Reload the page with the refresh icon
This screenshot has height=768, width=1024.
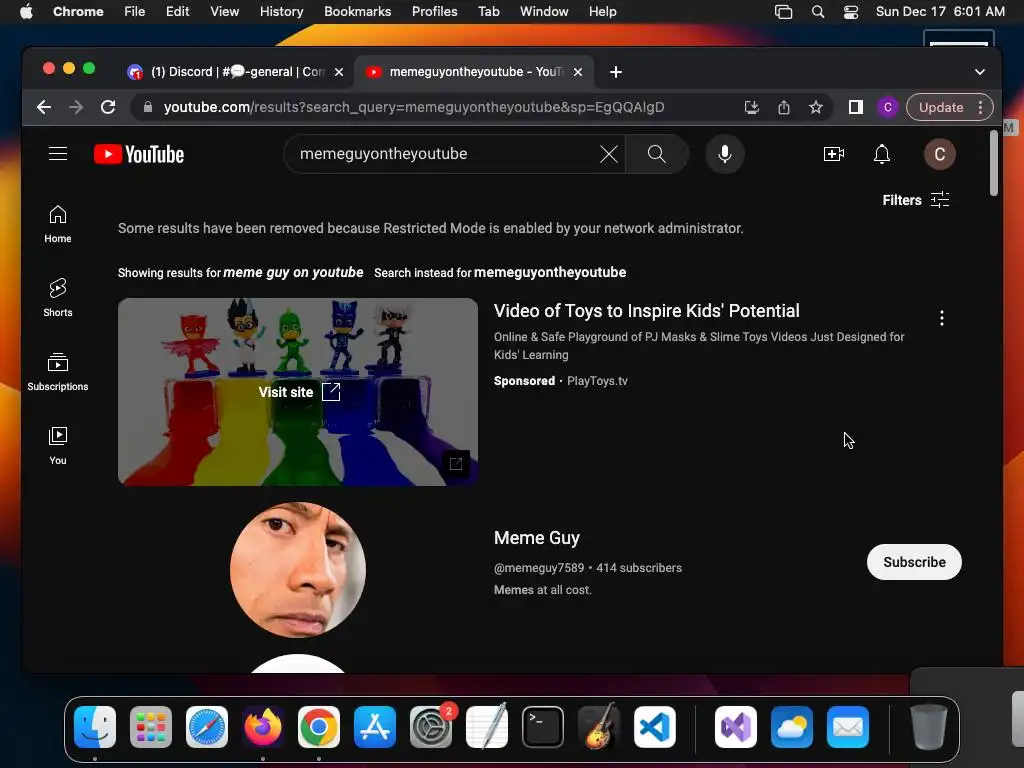pyautogui.click(x=108, y=107)
